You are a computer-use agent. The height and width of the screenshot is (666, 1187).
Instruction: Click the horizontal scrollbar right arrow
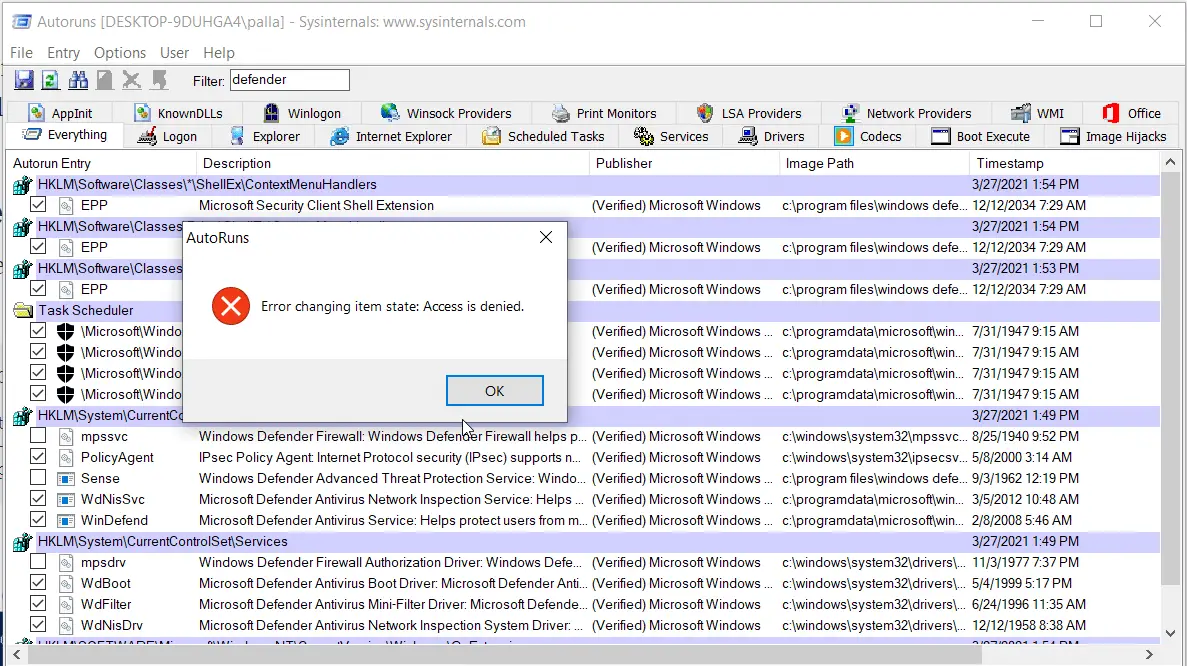point(1149,655)
